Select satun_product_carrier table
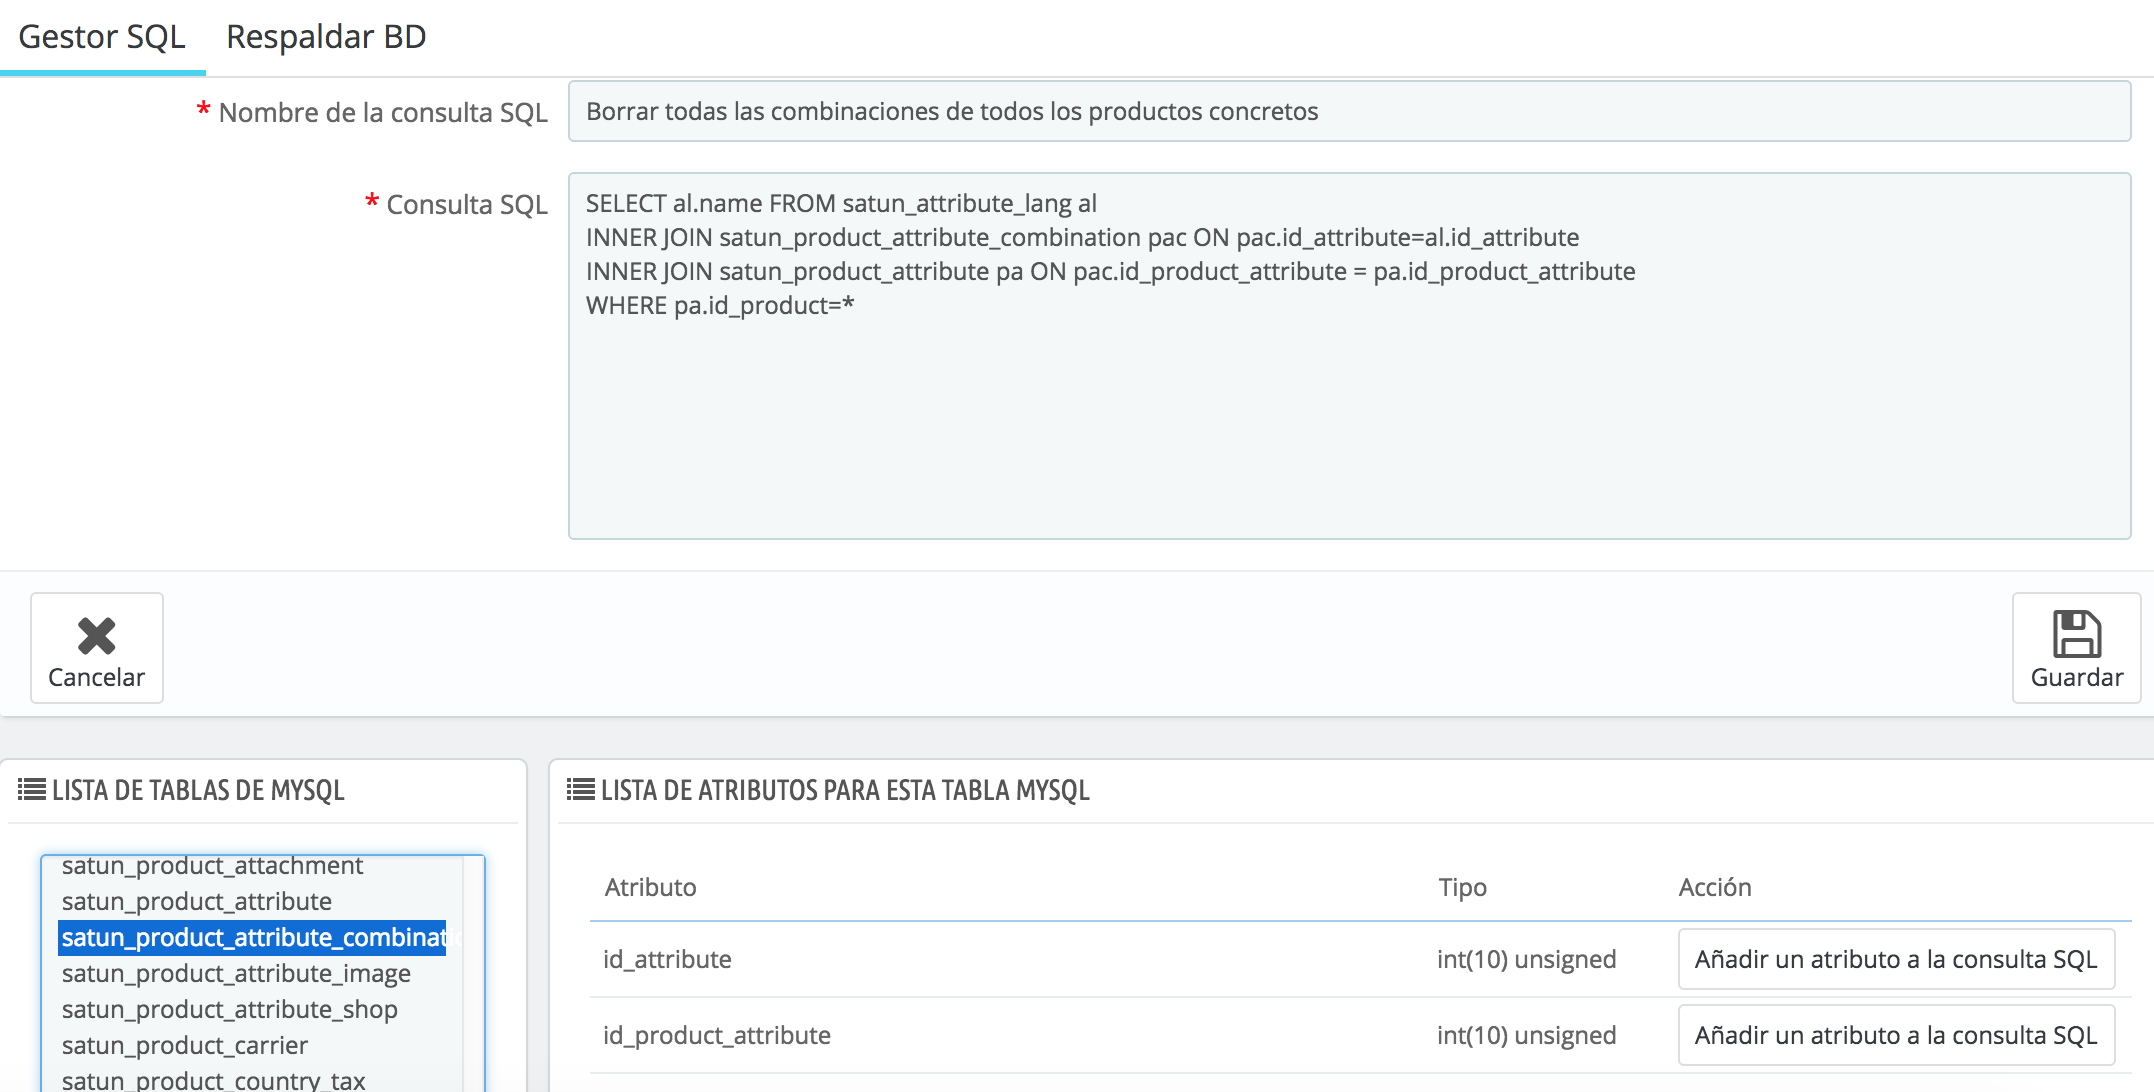 (185, 1045)
